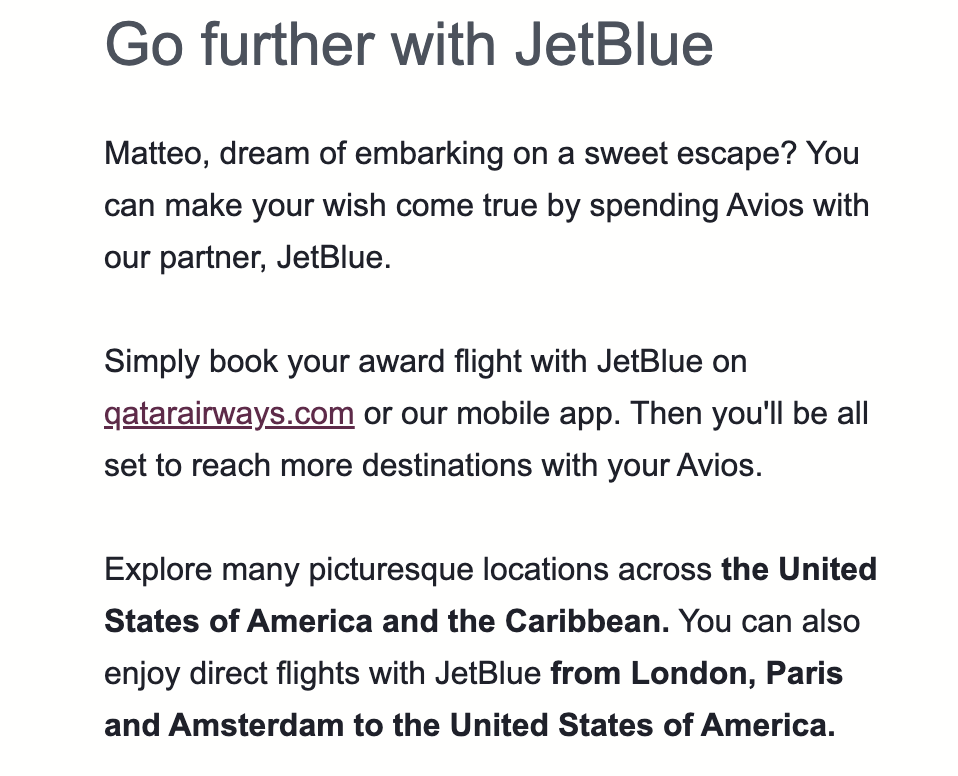The image size is (958, 776).
Task: Click the bold words "the United"
Action: click(x=799, y=569)
